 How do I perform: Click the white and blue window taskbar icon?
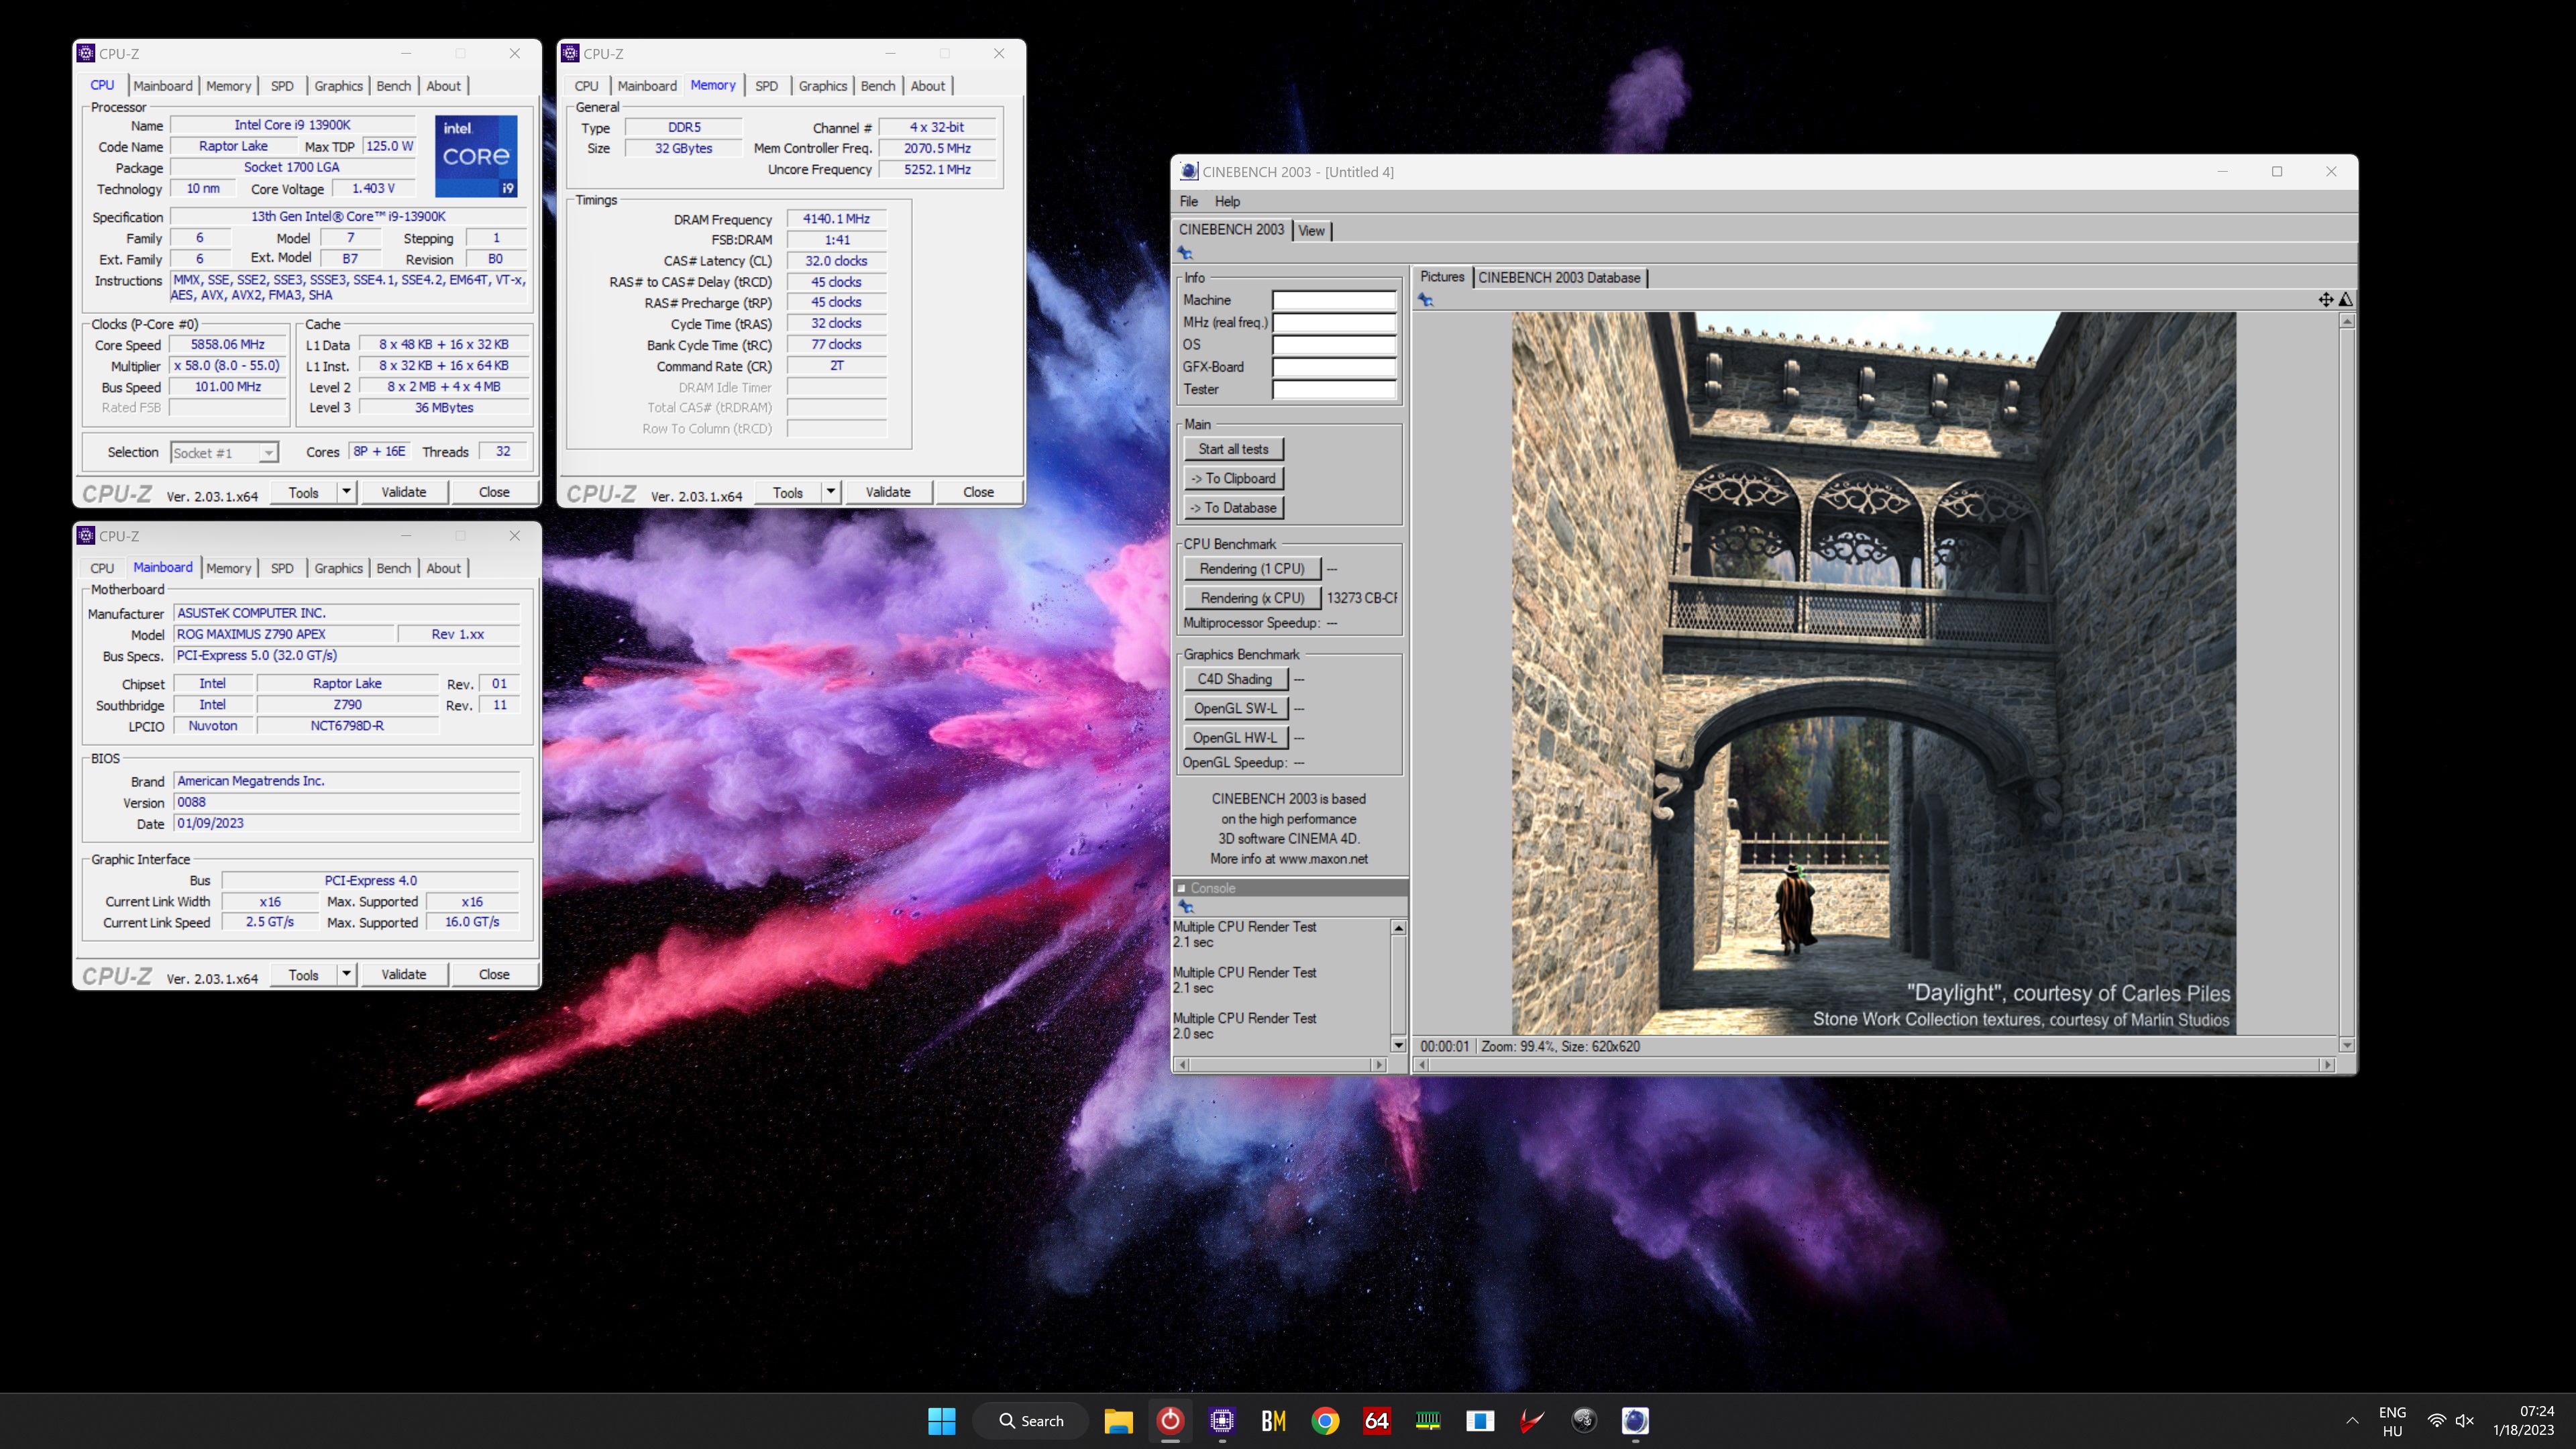(x=1480, y=1420)
